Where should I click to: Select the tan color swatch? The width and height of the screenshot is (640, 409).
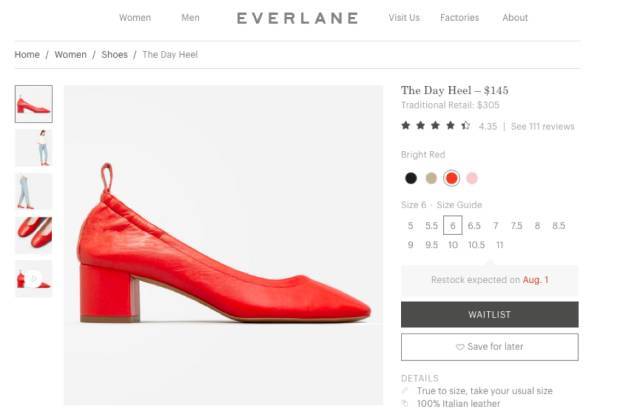tap(431, 178)
